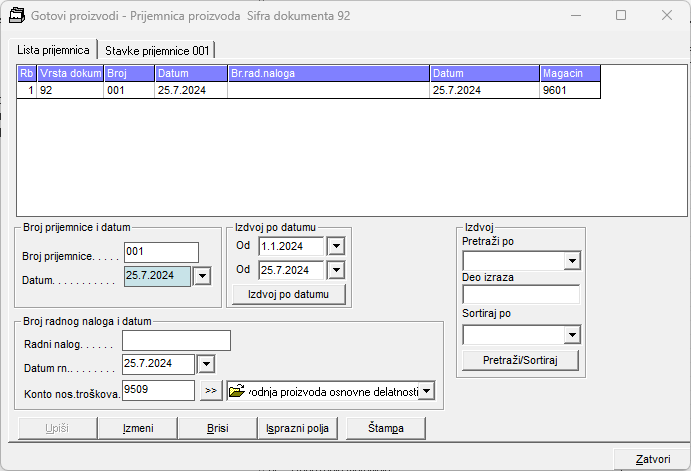Click the Izmeni button

coord(137,428)
